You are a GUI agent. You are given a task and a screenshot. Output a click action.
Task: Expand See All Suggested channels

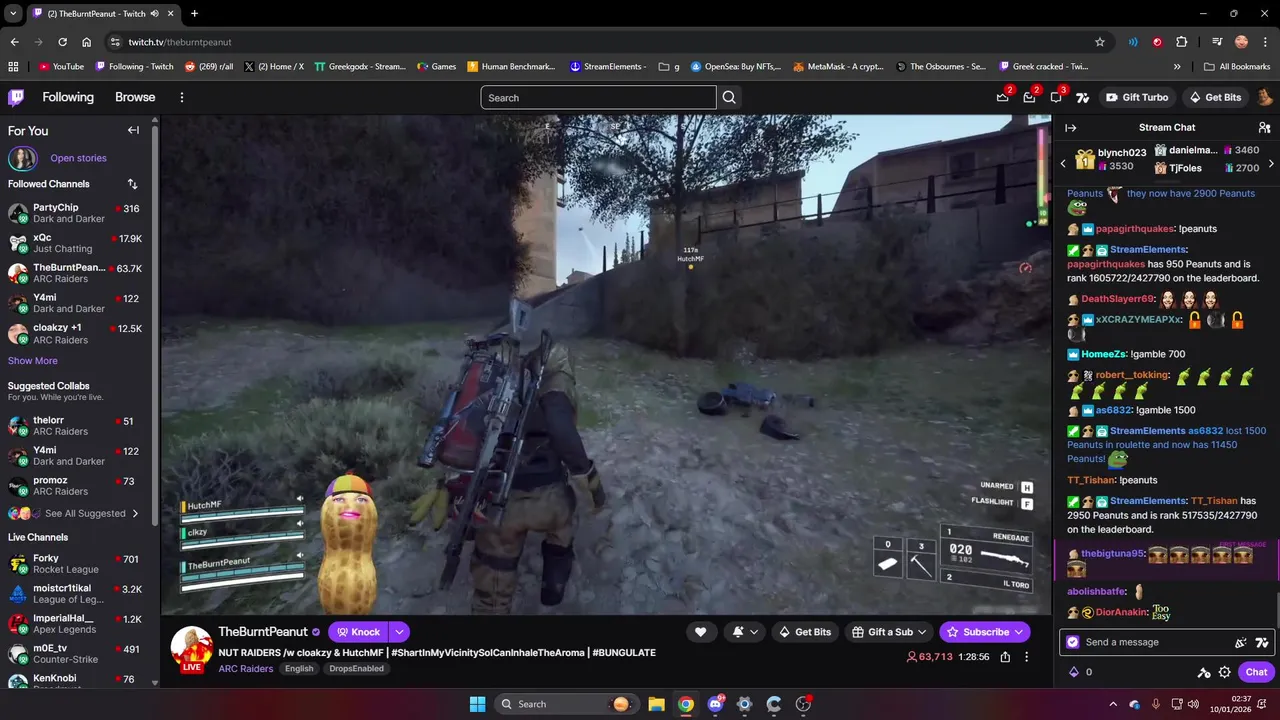tap(75, 513)
